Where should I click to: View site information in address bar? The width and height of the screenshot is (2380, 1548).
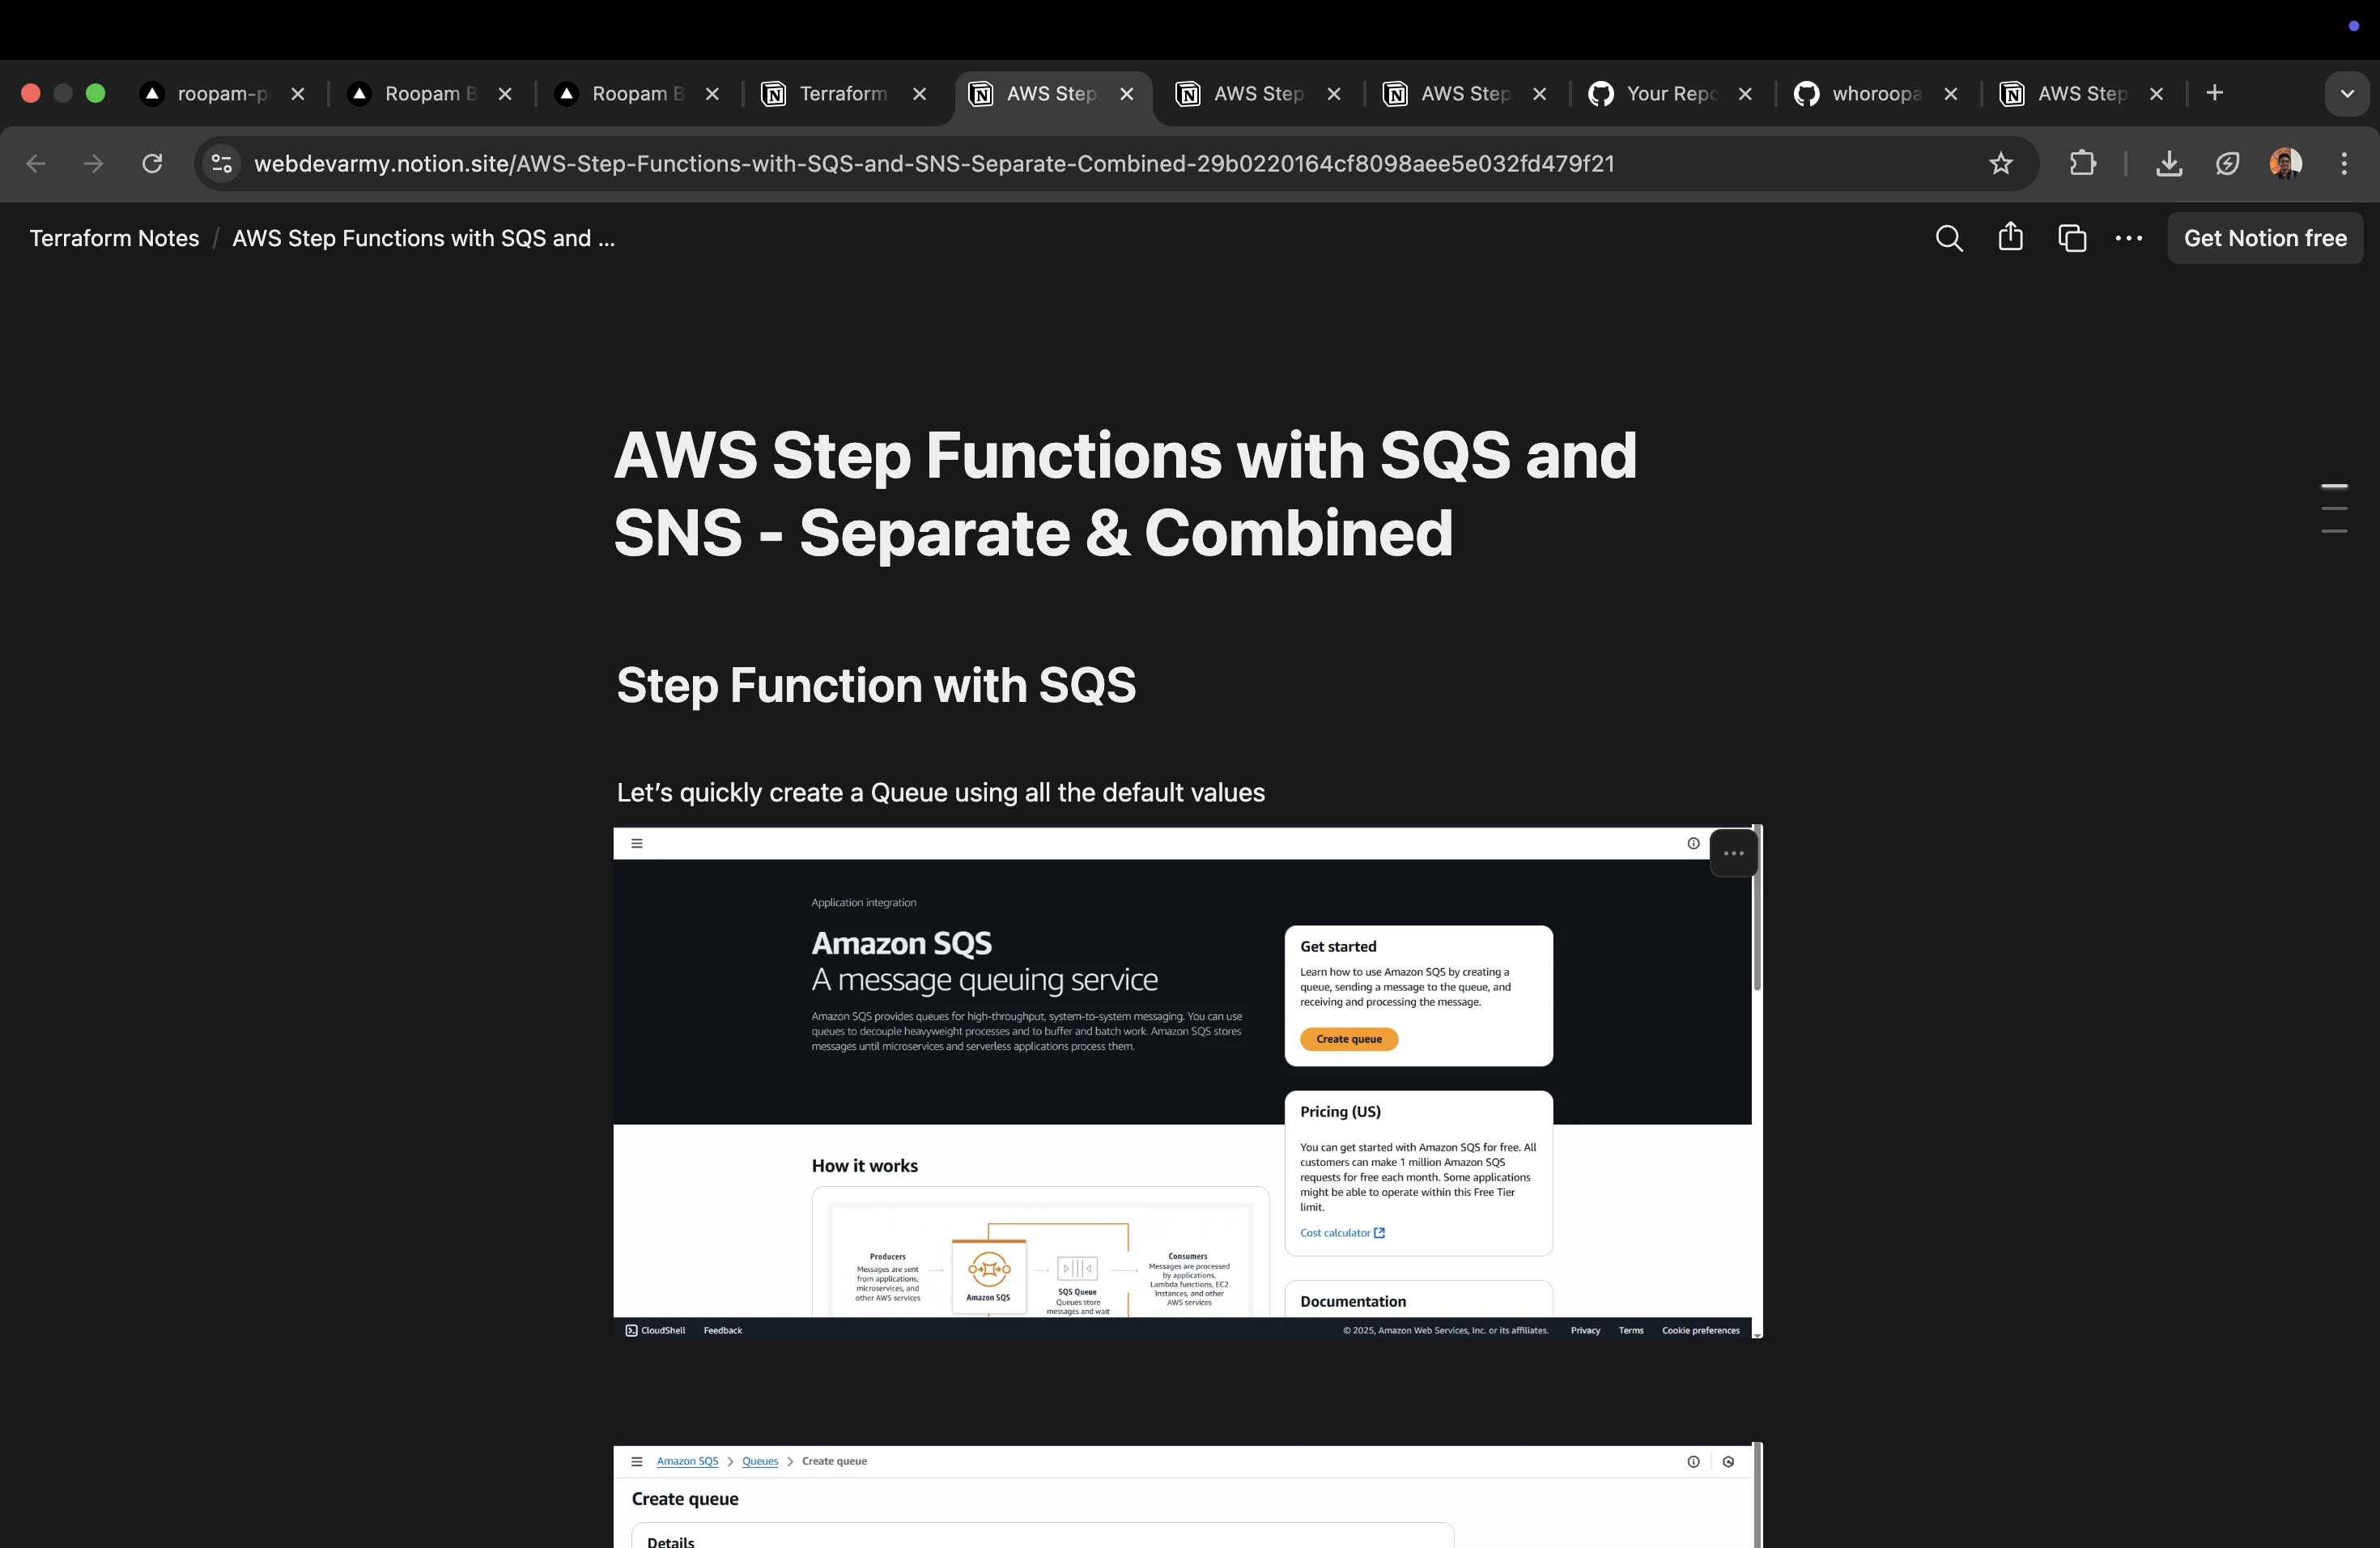(x=221, y=163)
